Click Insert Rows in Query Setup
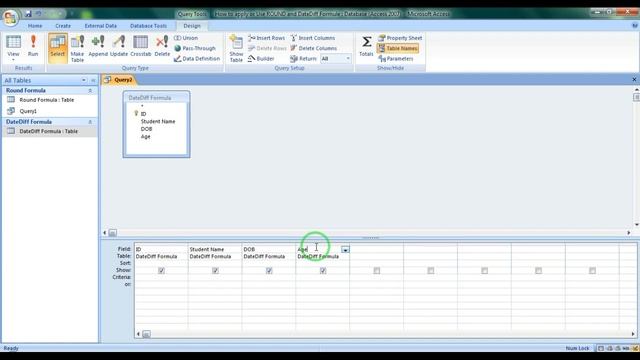This screenshot has width=640, height=360. pos(266,38)
